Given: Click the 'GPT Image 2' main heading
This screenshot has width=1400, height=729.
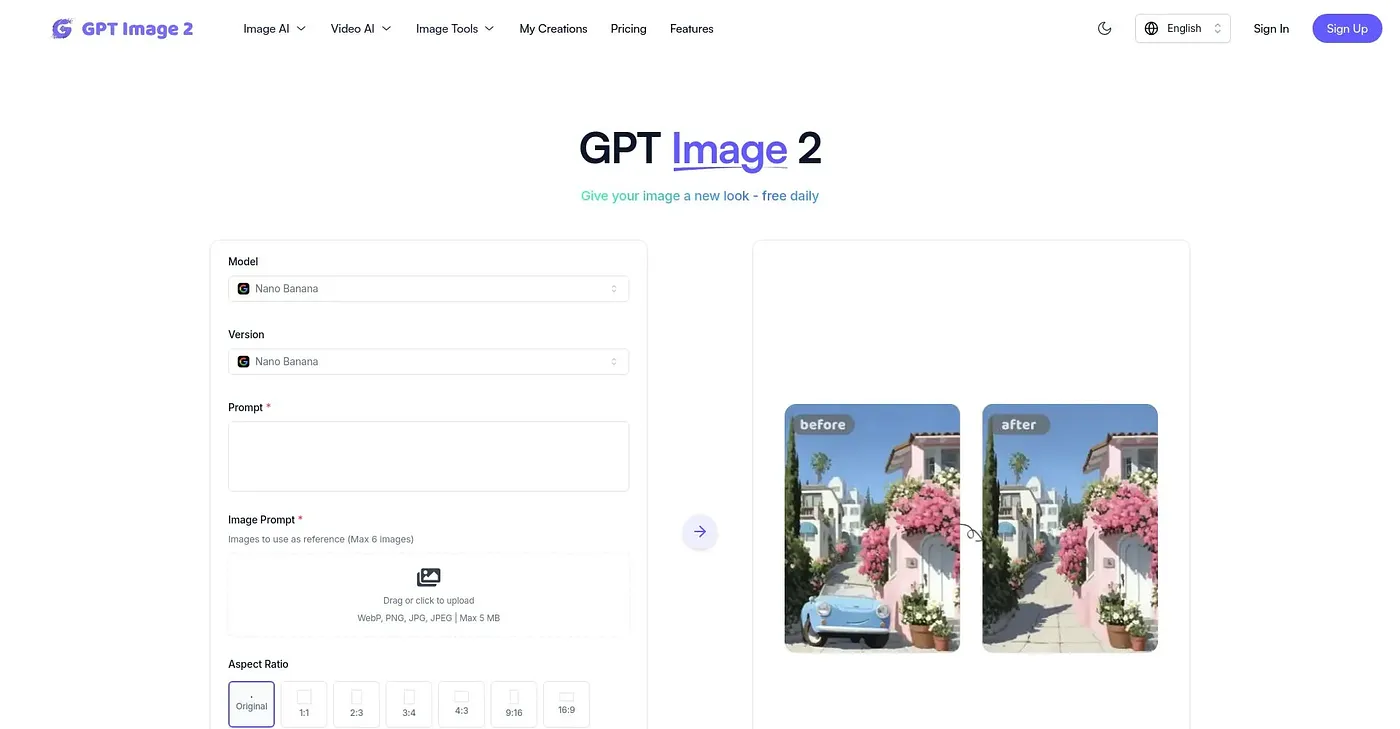Looking at the screenshot, I should tap(700, 149).
